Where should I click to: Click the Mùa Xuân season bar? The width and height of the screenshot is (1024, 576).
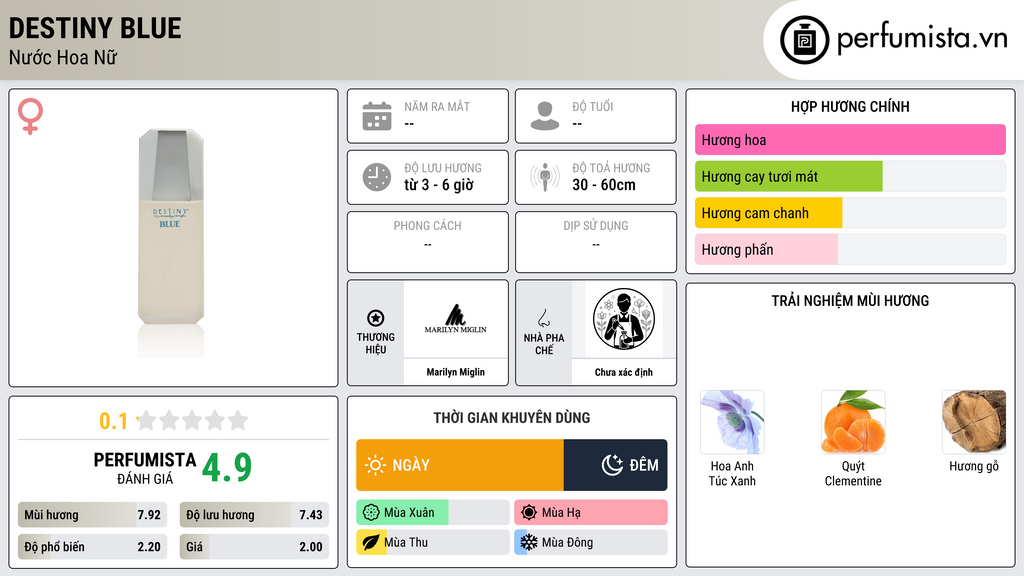tap(432, 513)
